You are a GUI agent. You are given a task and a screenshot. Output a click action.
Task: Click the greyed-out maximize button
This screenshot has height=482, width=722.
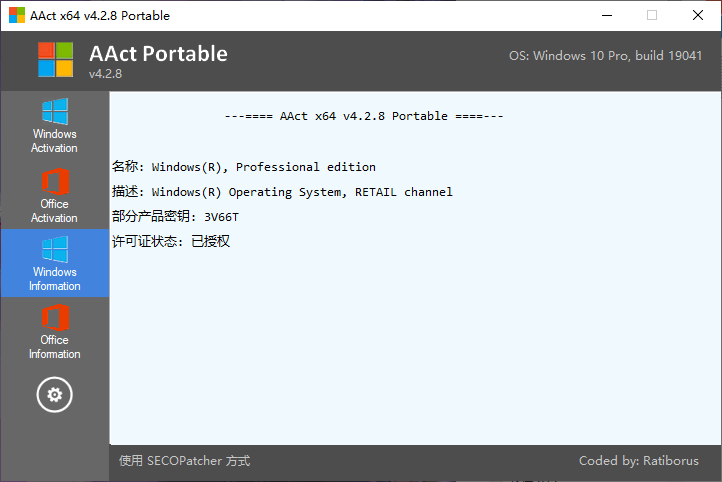652,15
